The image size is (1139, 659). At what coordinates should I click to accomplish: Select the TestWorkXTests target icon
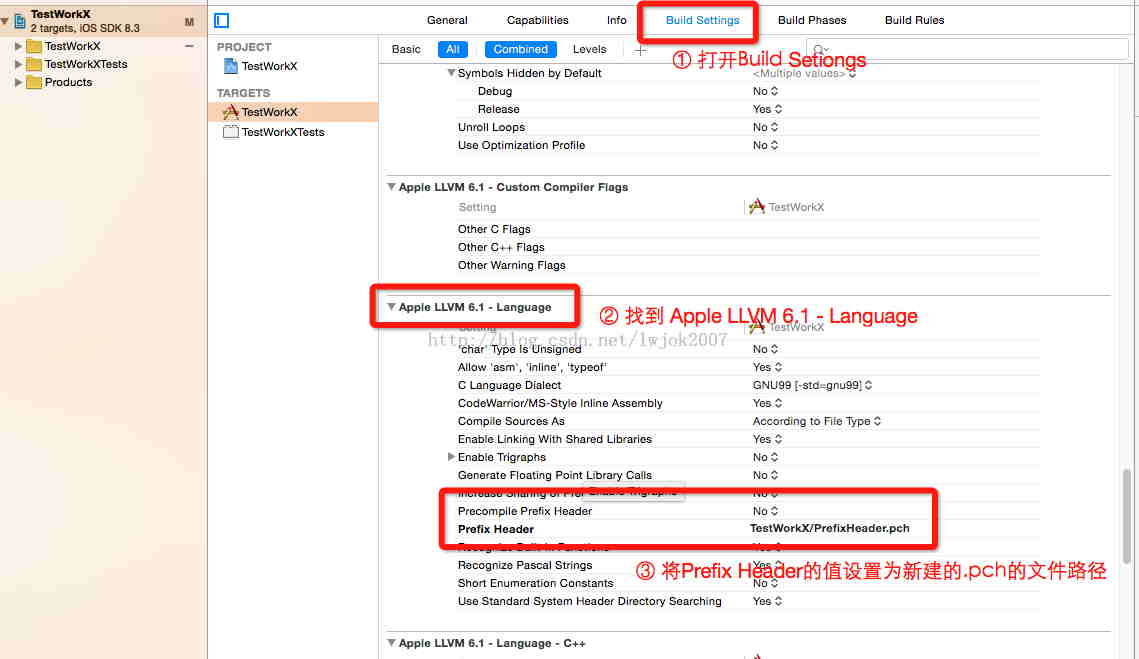coord(230,132)
